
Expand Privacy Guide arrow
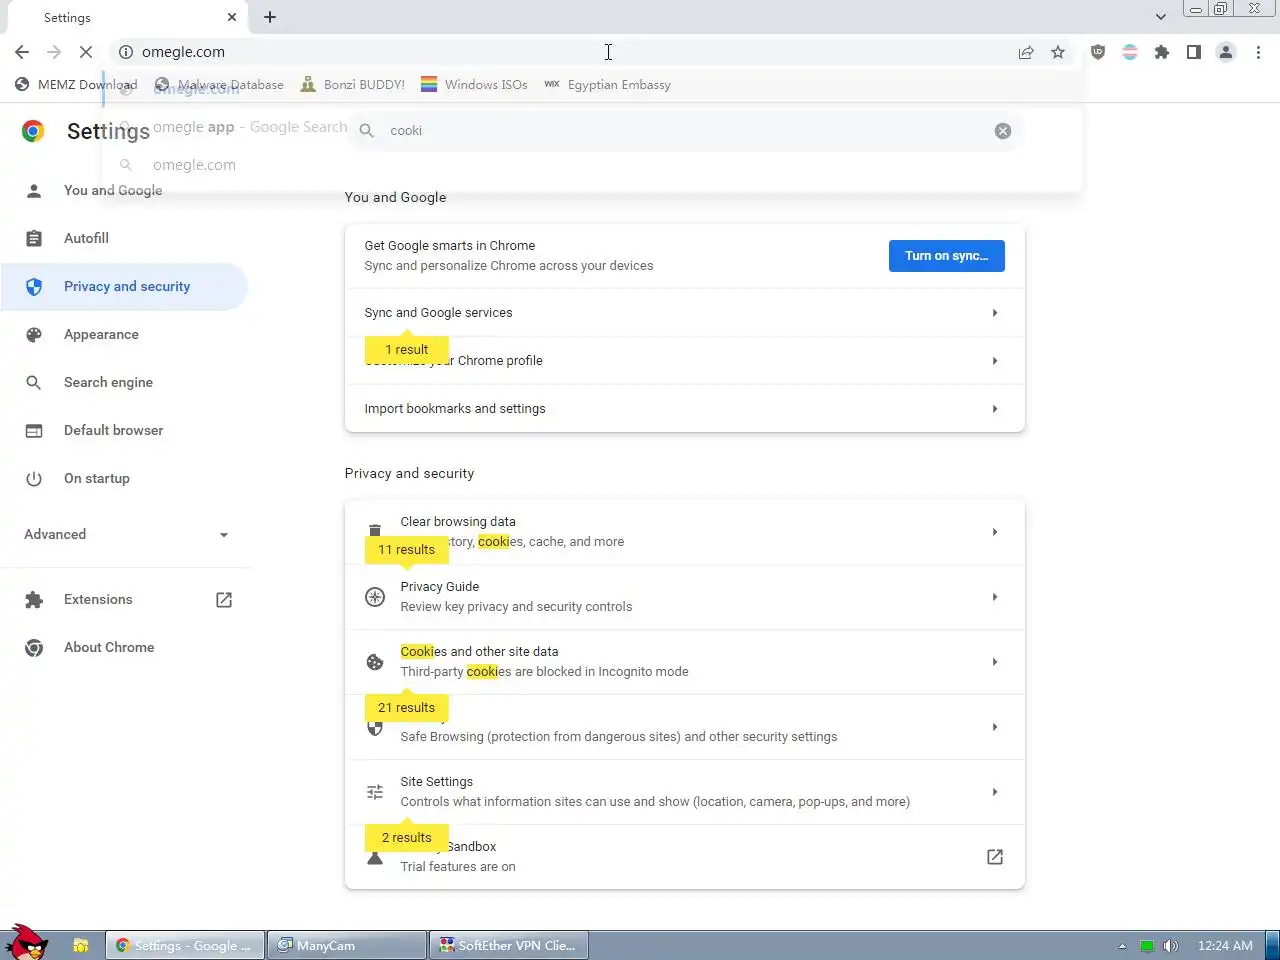click(x=995, y=597)
